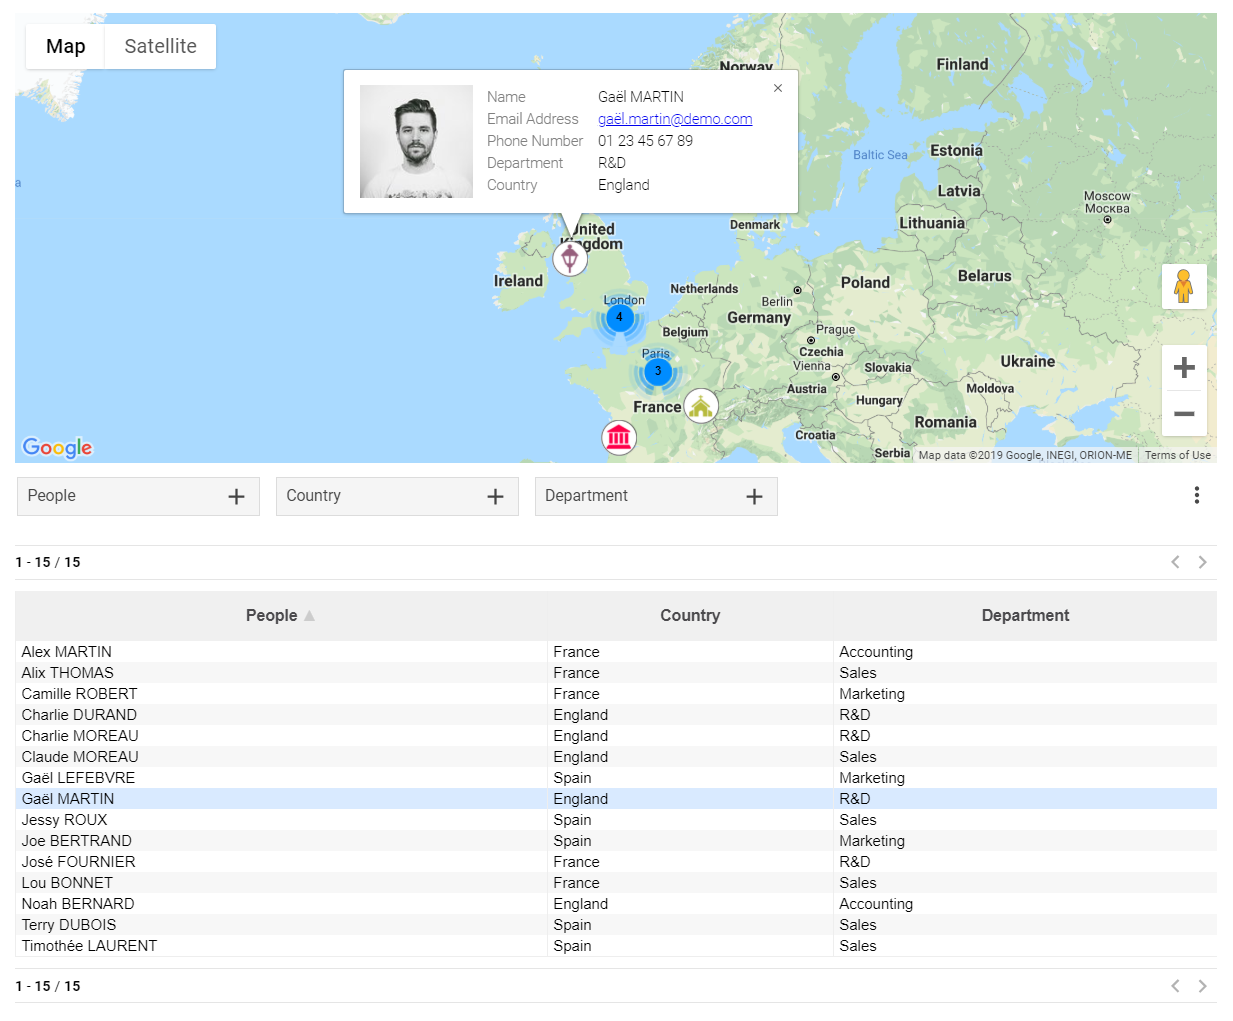
Task: Zoom in on the map
Action: (1183, 368)
